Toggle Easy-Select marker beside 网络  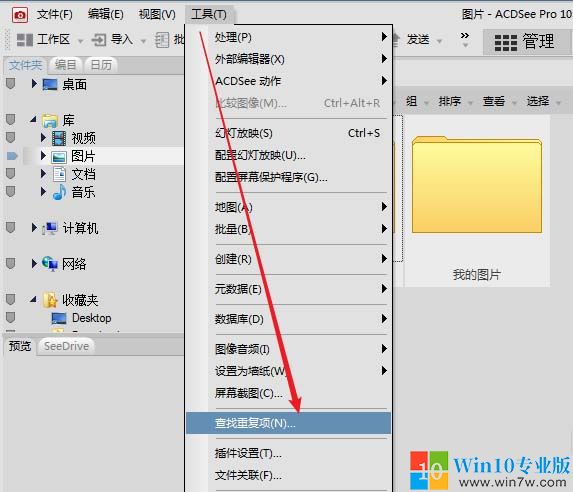(x=11, y=263)
